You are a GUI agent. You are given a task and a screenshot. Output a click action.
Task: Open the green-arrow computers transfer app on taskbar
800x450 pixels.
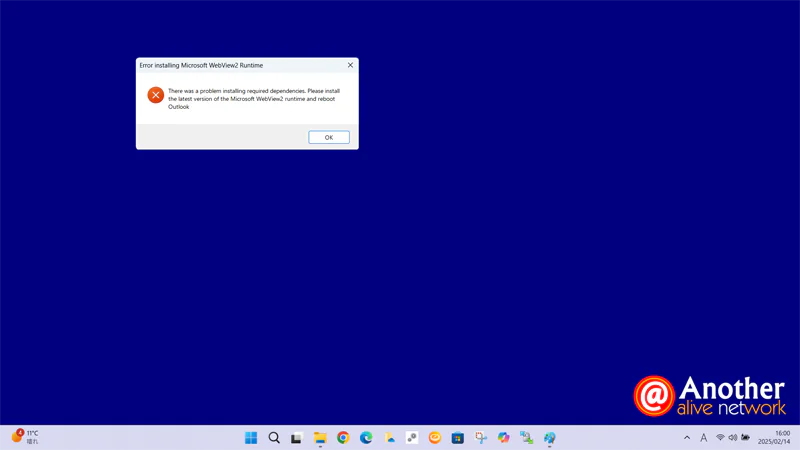pyautogui.click(x=527, y=438)
